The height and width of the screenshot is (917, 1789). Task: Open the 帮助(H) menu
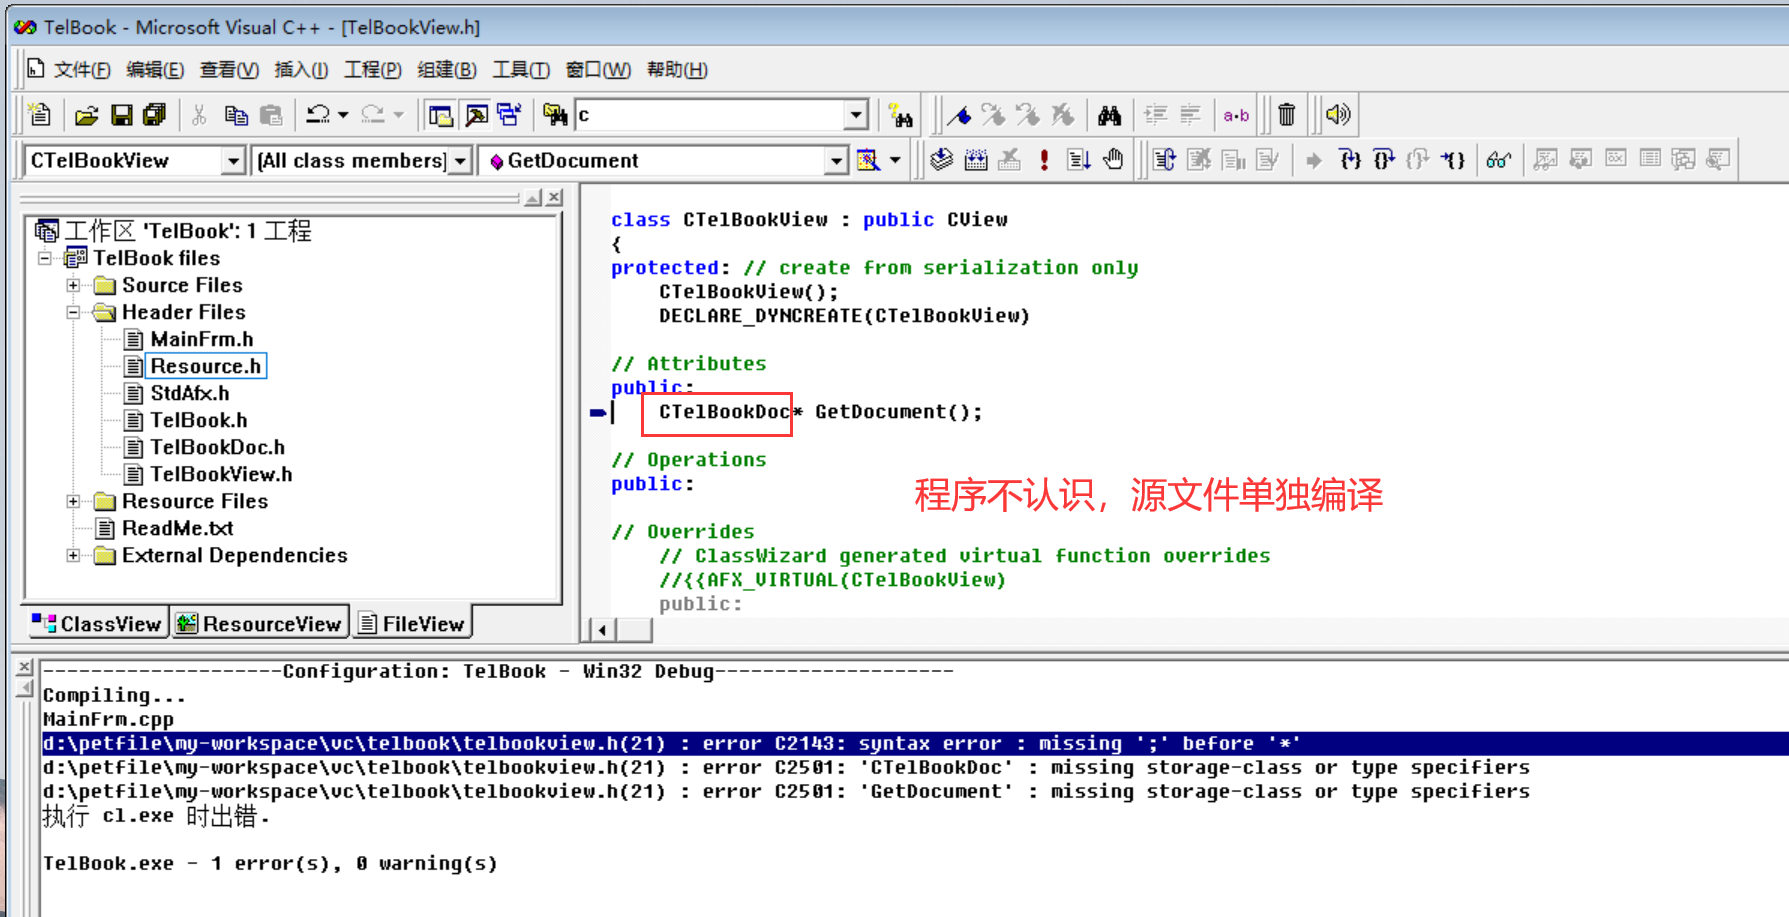tap(677, 69)
